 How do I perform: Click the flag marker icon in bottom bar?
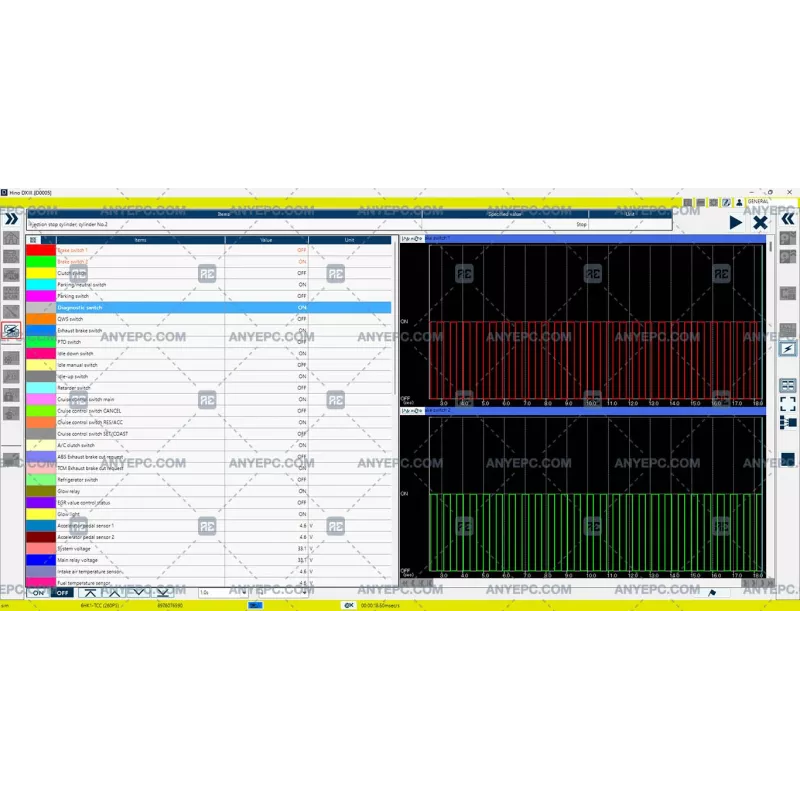pyautogui.click(x=712, y=592)
